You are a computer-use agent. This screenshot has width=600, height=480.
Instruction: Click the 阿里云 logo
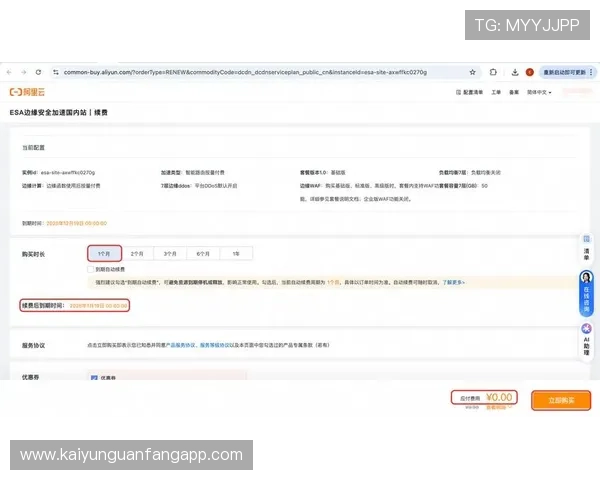27,92
